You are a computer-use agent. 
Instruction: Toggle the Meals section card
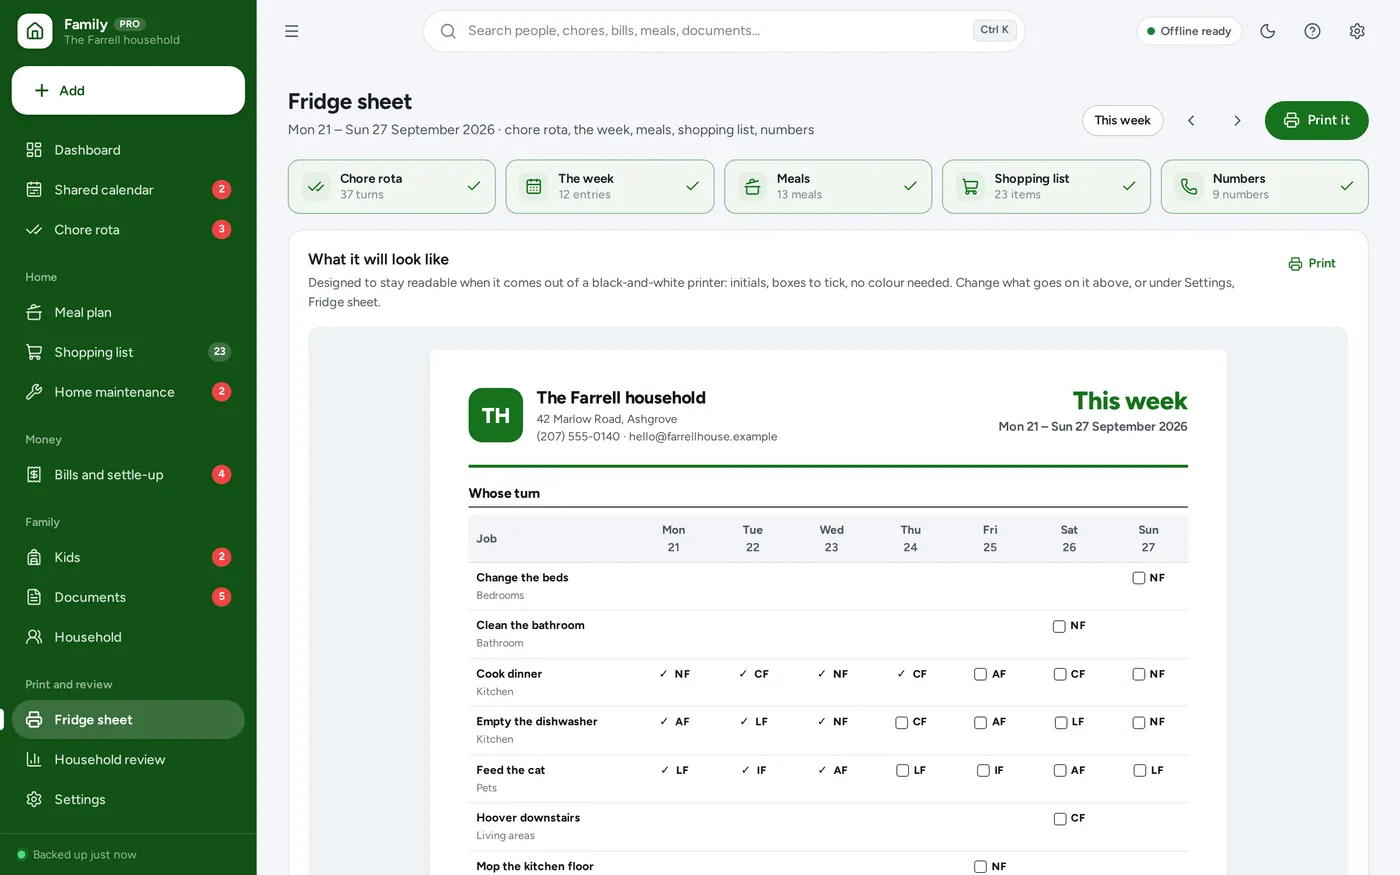click(x=828, y=186)
